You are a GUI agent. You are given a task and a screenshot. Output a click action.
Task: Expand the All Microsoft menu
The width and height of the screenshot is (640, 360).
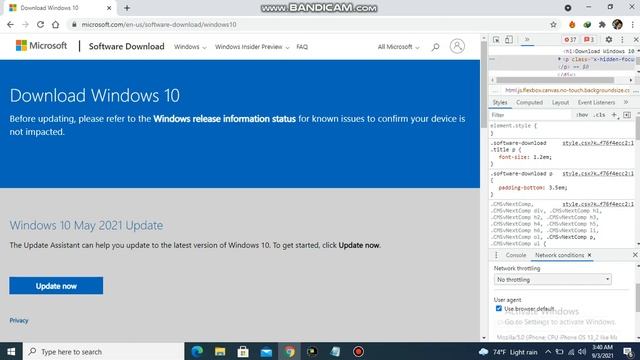coord(398,47)
